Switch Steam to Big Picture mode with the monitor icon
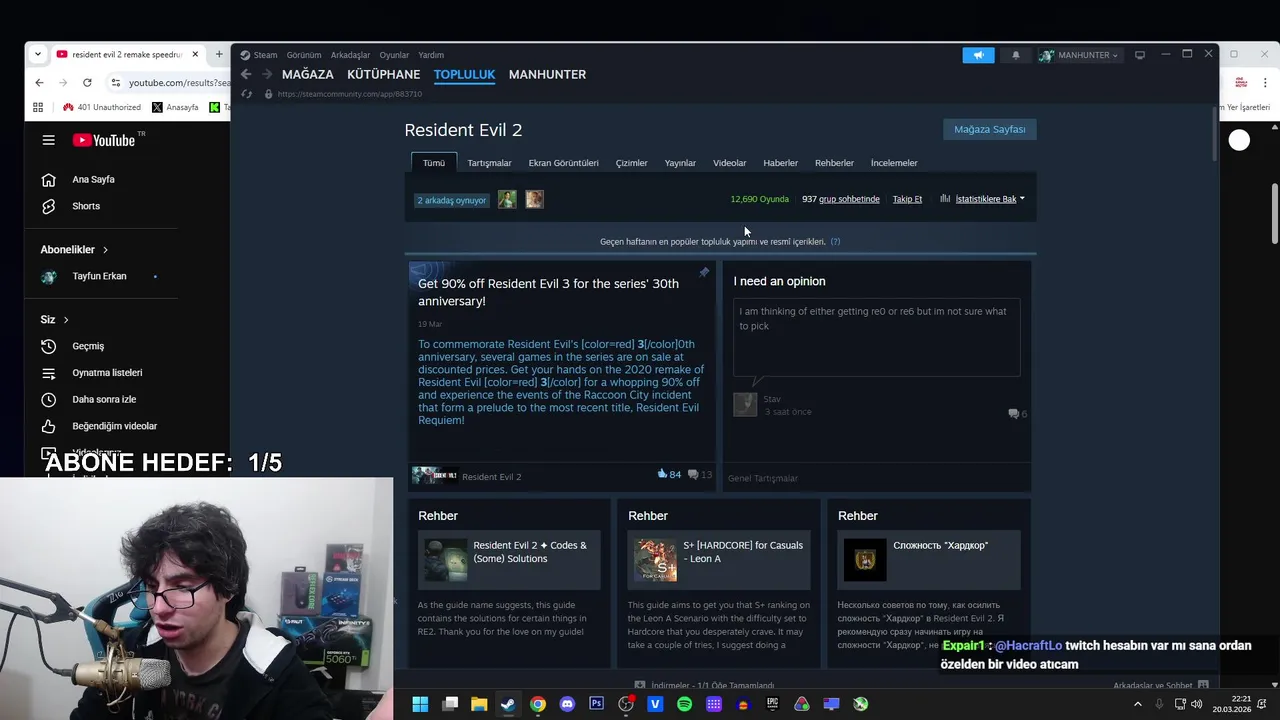 (1139, 55)
